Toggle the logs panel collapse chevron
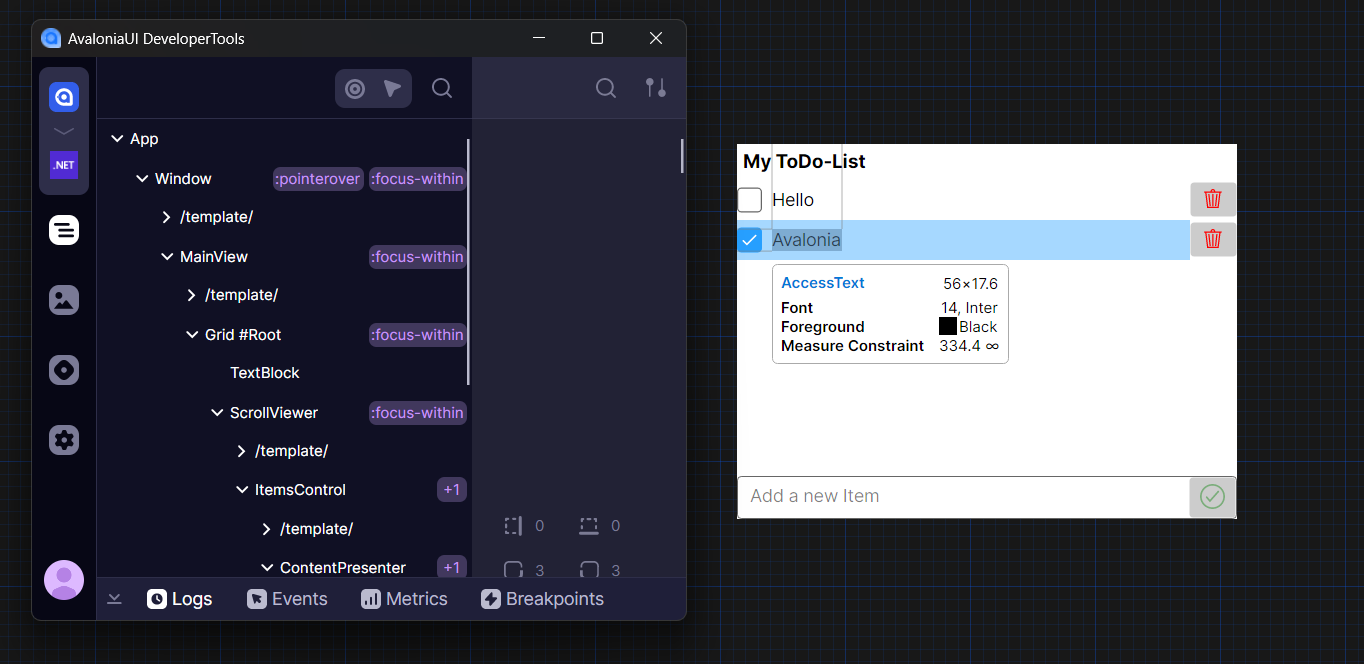1364x664 pixels. [114, 598]
